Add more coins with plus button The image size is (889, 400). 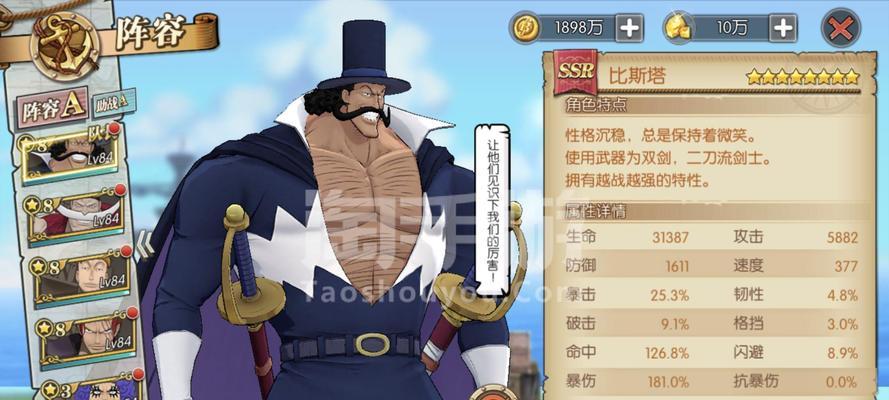click(629, 28)
